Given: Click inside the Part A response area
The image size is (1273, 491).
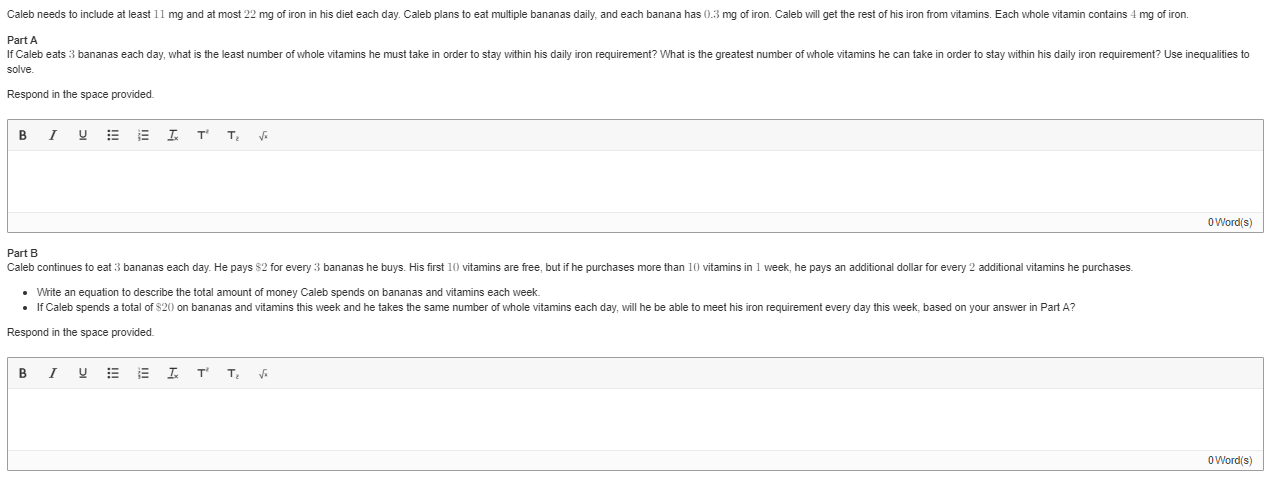Looking at the screenshot, I should [635, 181].
